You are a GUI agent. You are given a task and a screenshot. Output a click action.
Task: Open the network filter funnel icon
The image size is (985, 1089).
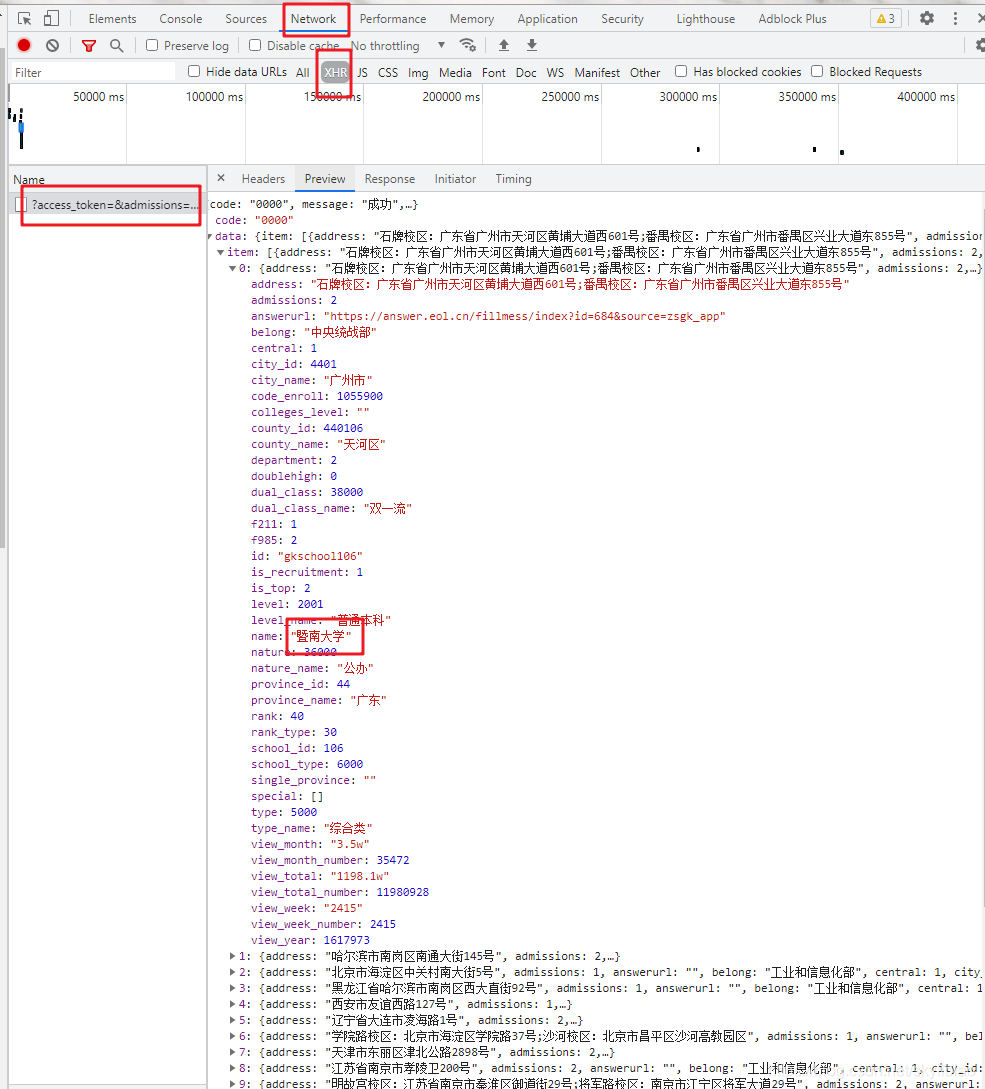[x=88, y=45]
